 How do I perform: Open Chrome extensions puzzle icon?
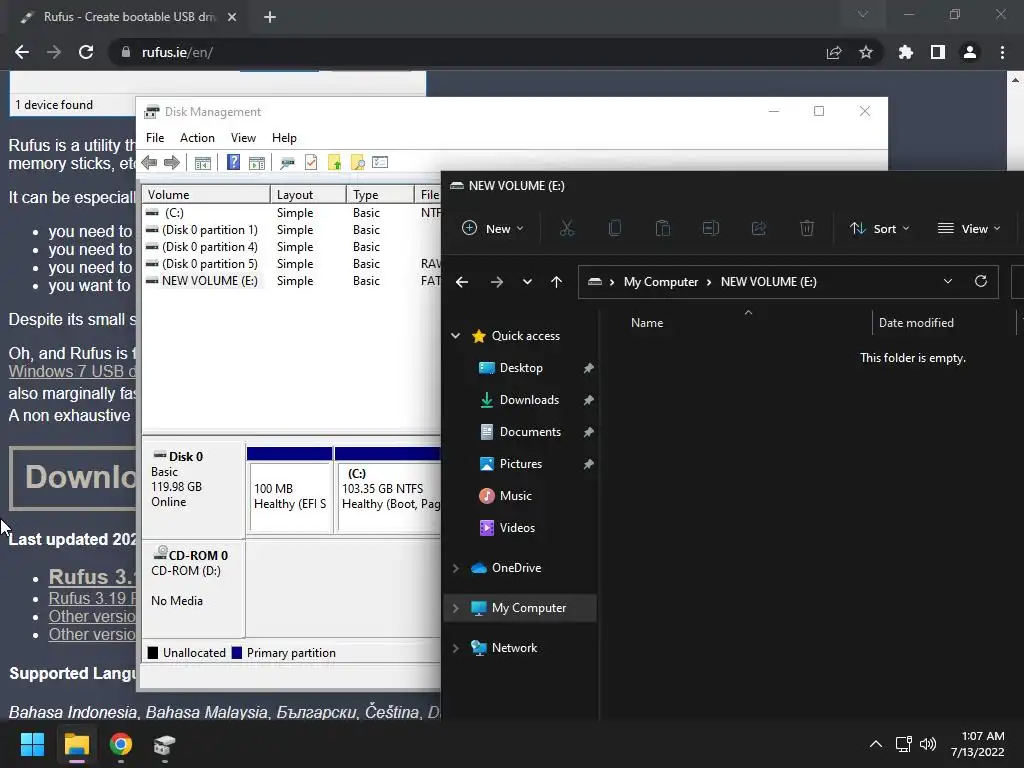[906, 52]
